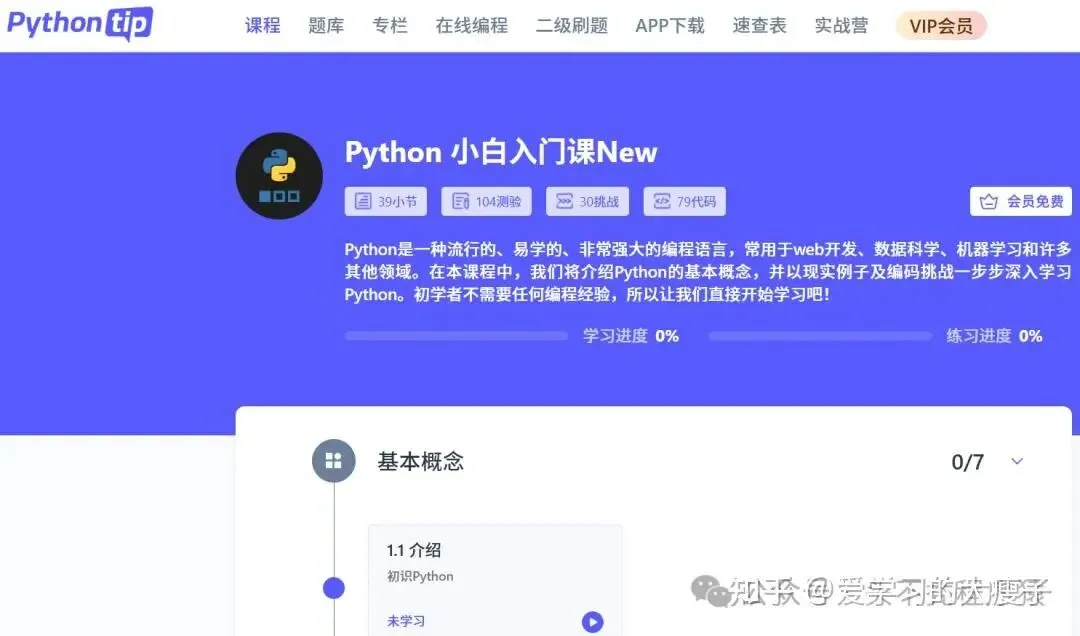Click the 基本概念 grid chapter icon
Image resolution: width=1080 pixels, height=636 pixels.
coord(334,460)
